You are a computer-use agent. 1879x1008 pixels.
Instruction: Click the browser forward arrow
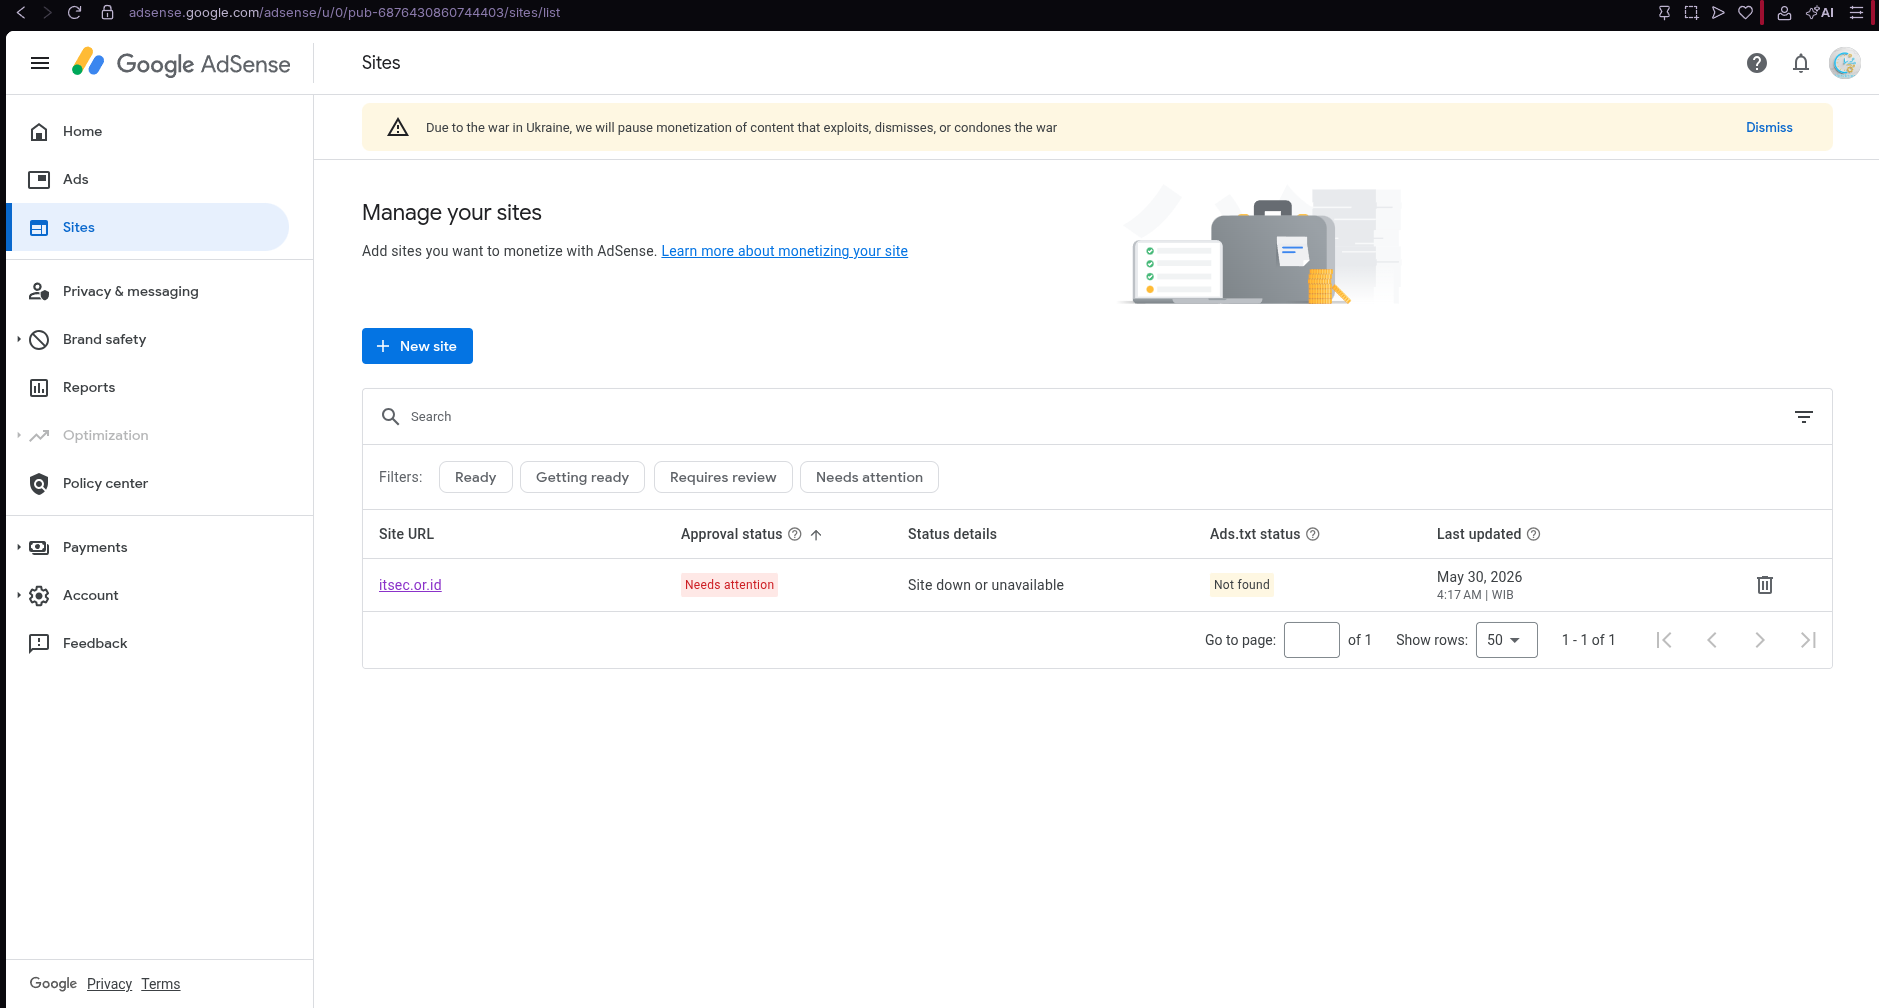tap(47, 12)
